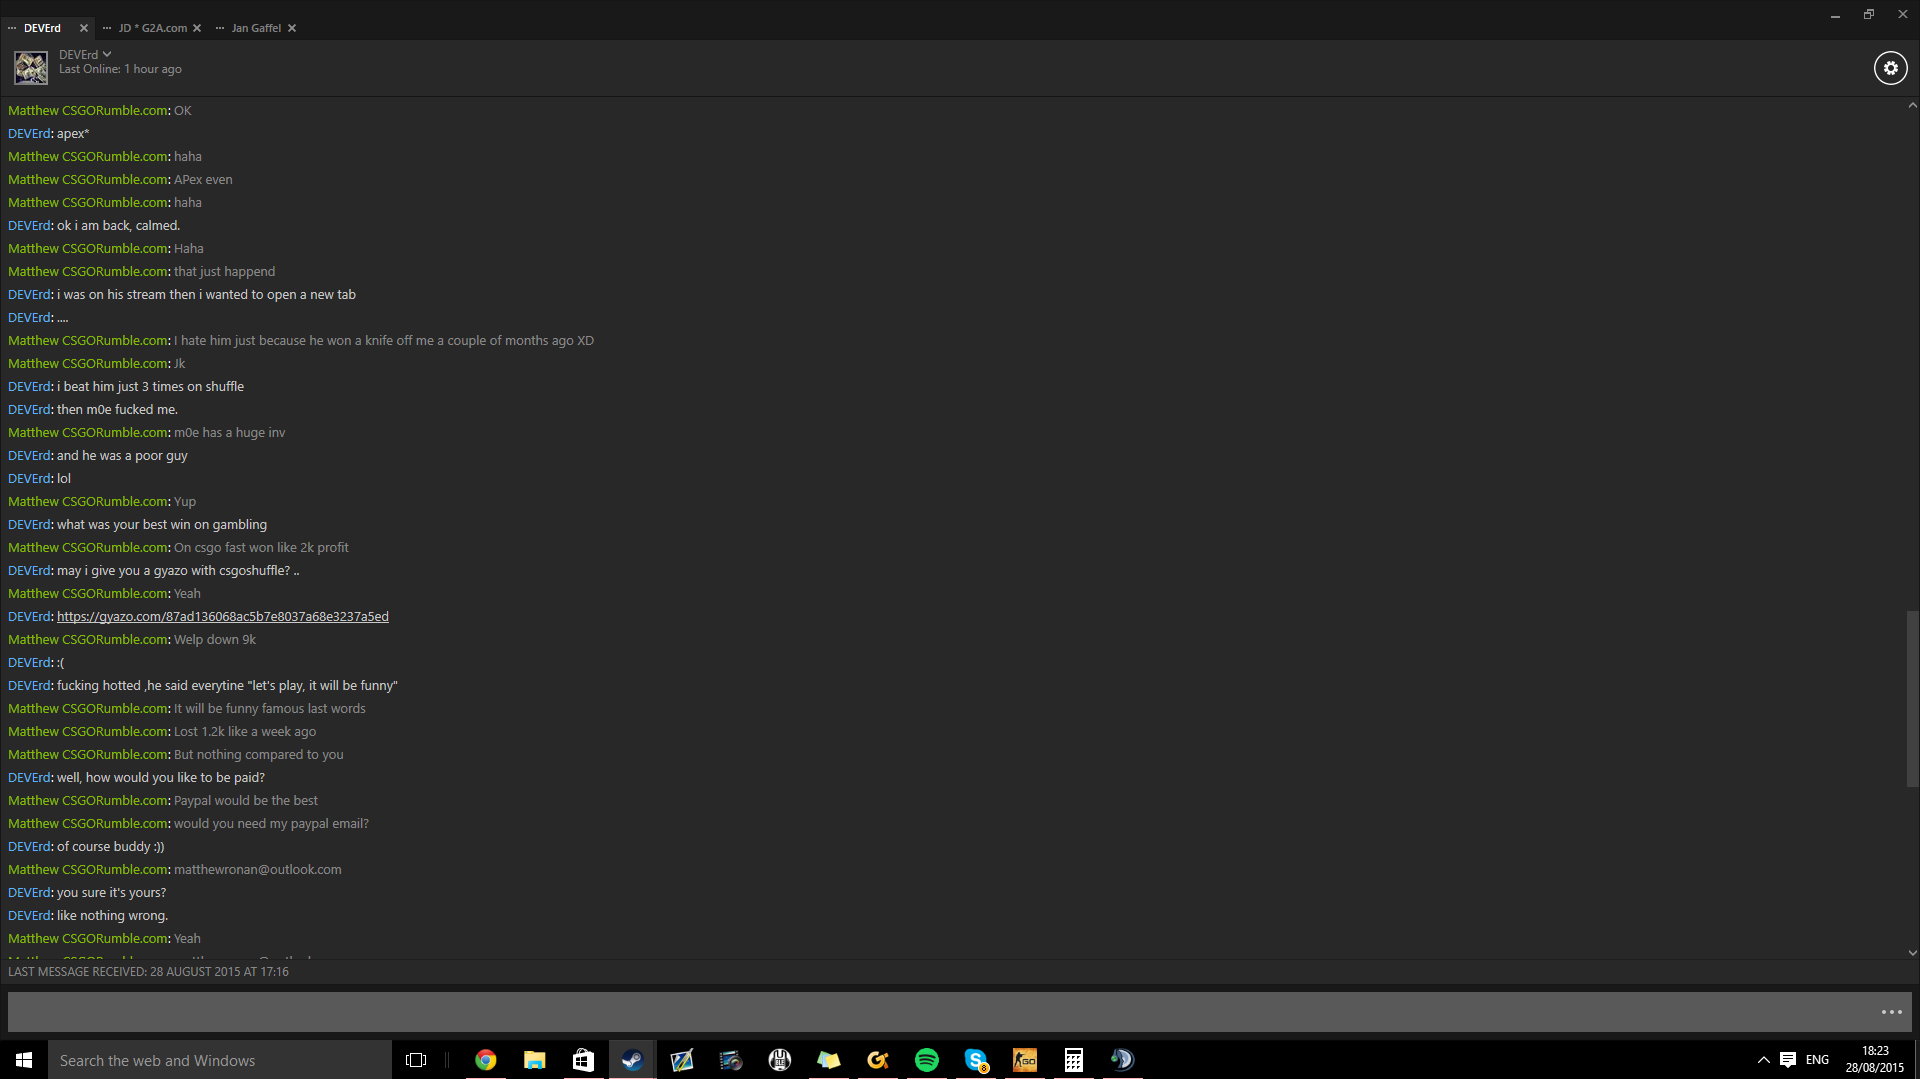This screenshot has width=1920, height=1079.
Task: Click the 'matthewronan@outlook.com' message text
Action: coord(258,870)
